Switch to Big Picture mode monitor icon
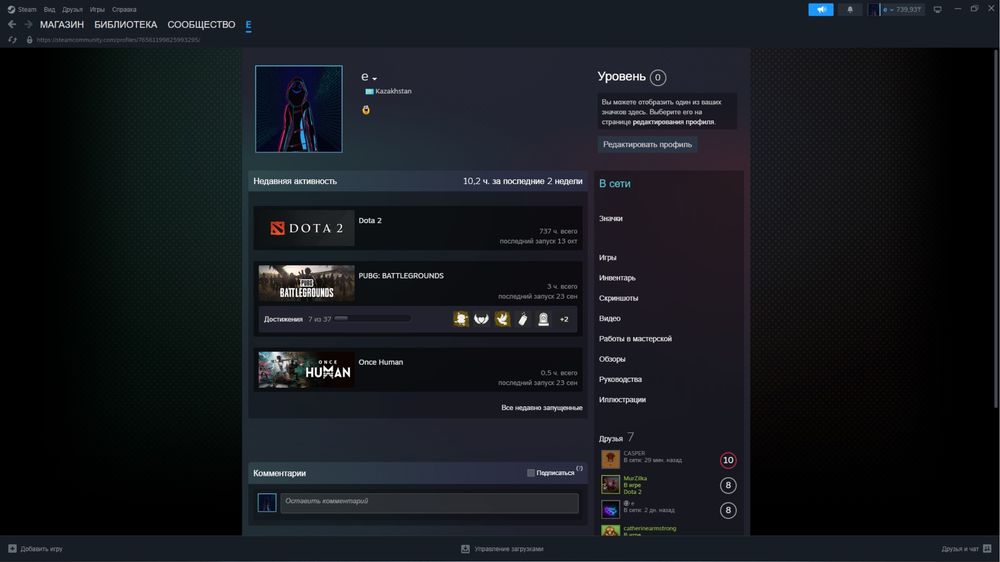1000x562 pixels. (x=938, y=10)
